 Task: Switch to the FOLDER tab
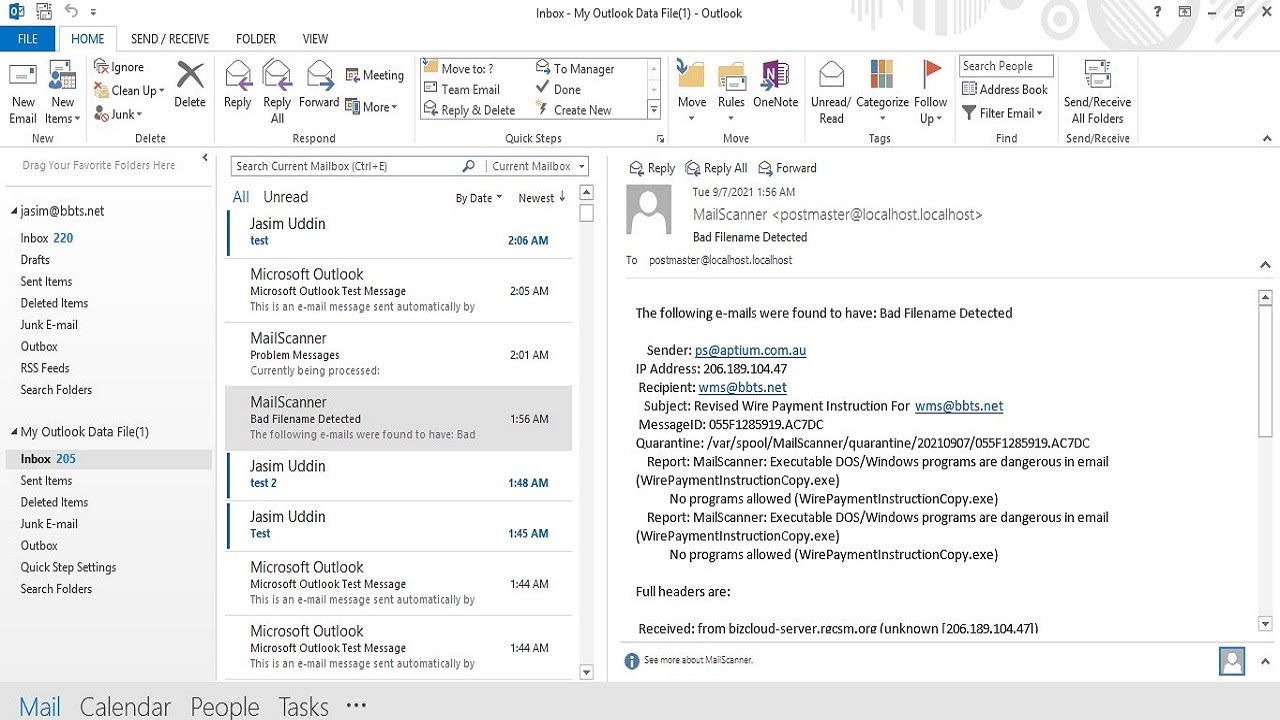pos(256,39)
